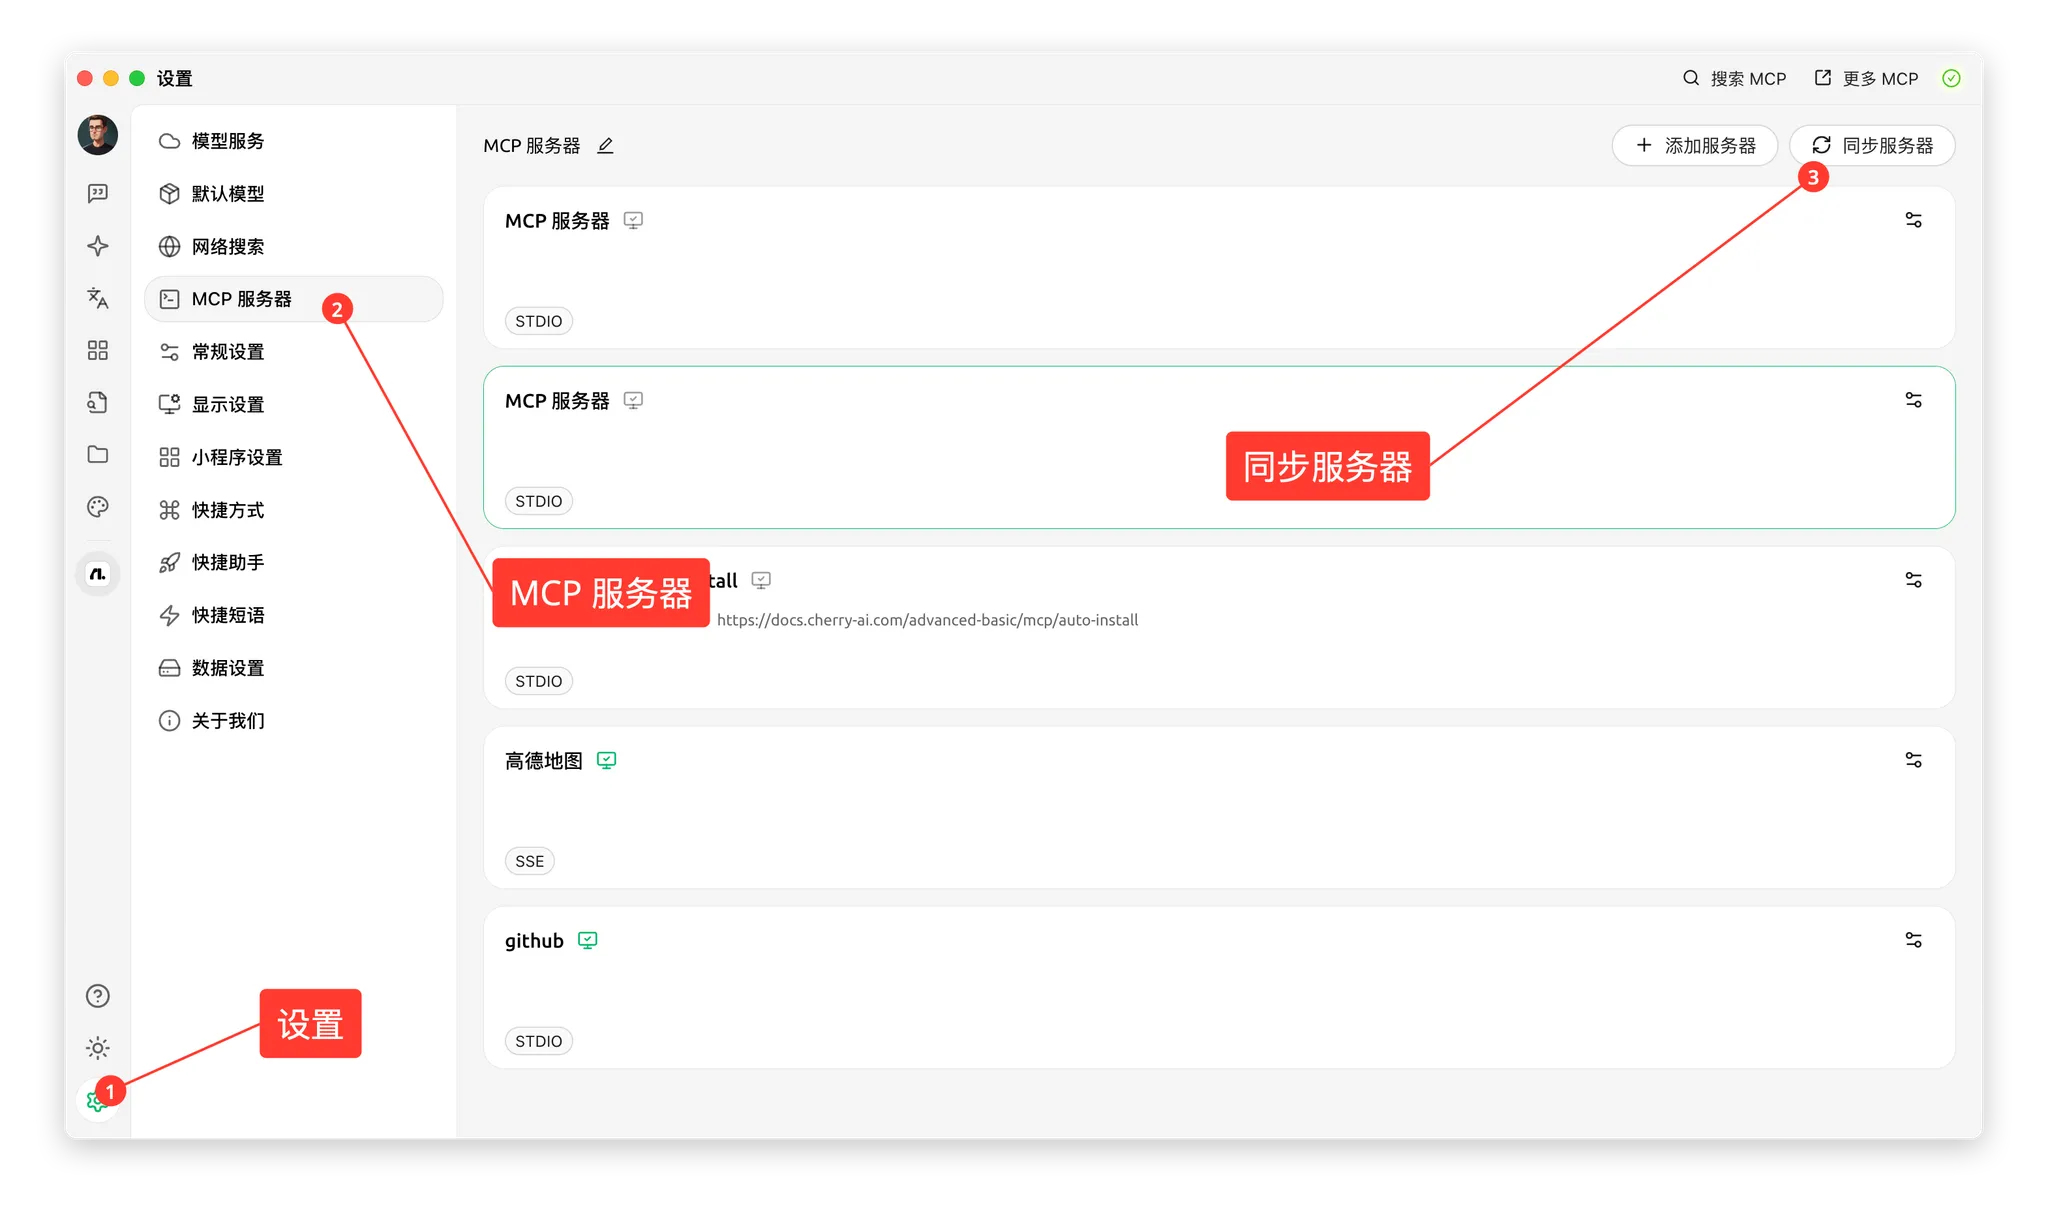Open the translate icon in sidebar
This screenshot has width=2048, height=1217.
(97, 298)
